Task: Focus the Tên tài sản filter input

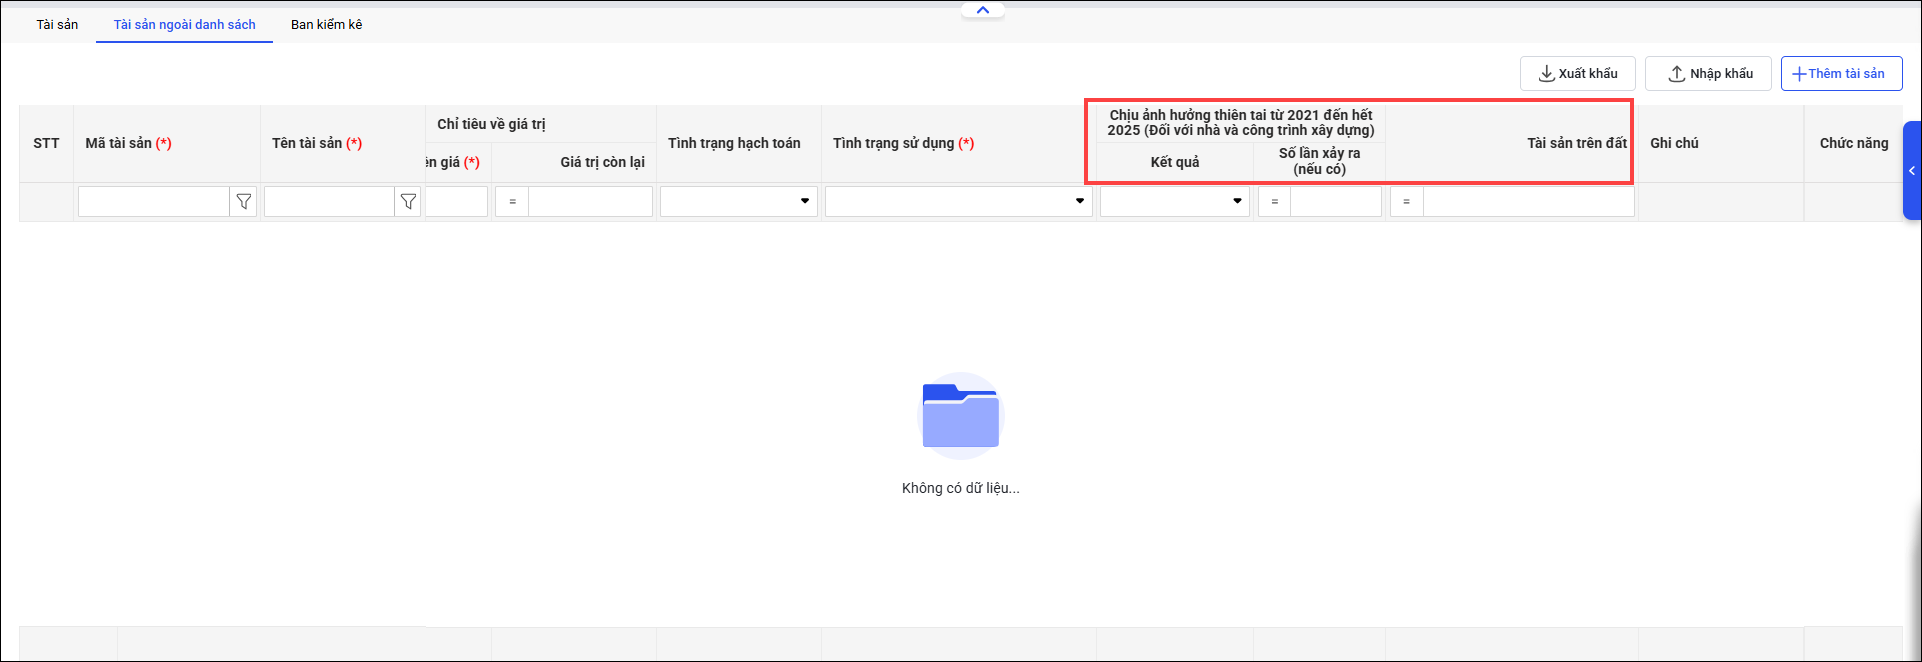Action: click(329, 202)
